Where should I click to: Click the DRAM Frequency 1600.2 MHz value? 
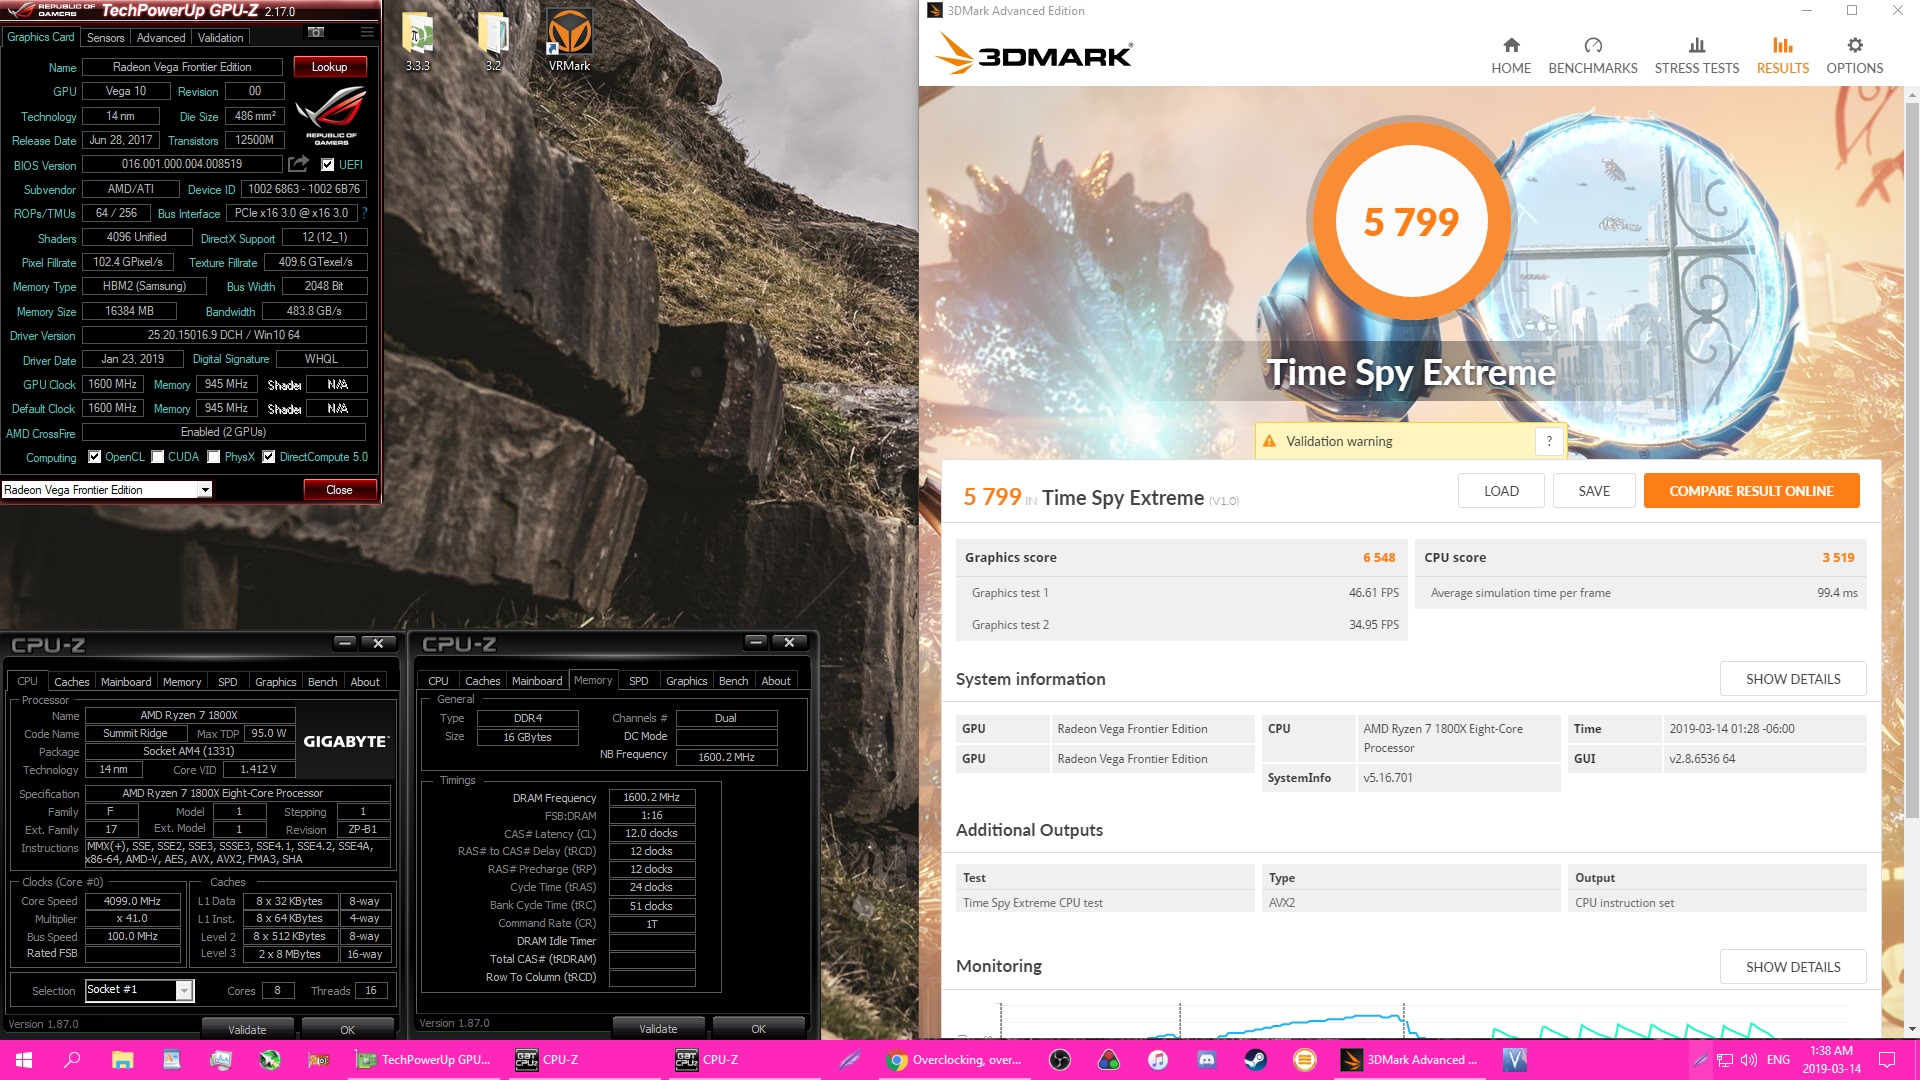point(651,798)
